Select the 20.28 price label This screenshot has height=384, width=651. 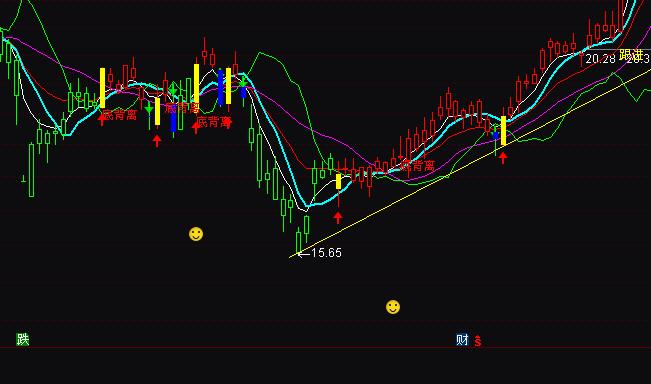(x=600, y=59)
